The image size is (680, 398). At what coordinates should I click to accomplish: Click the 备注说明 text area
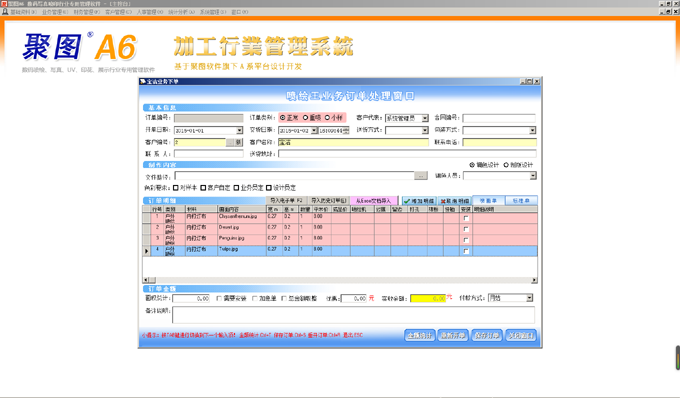point(353,315)
